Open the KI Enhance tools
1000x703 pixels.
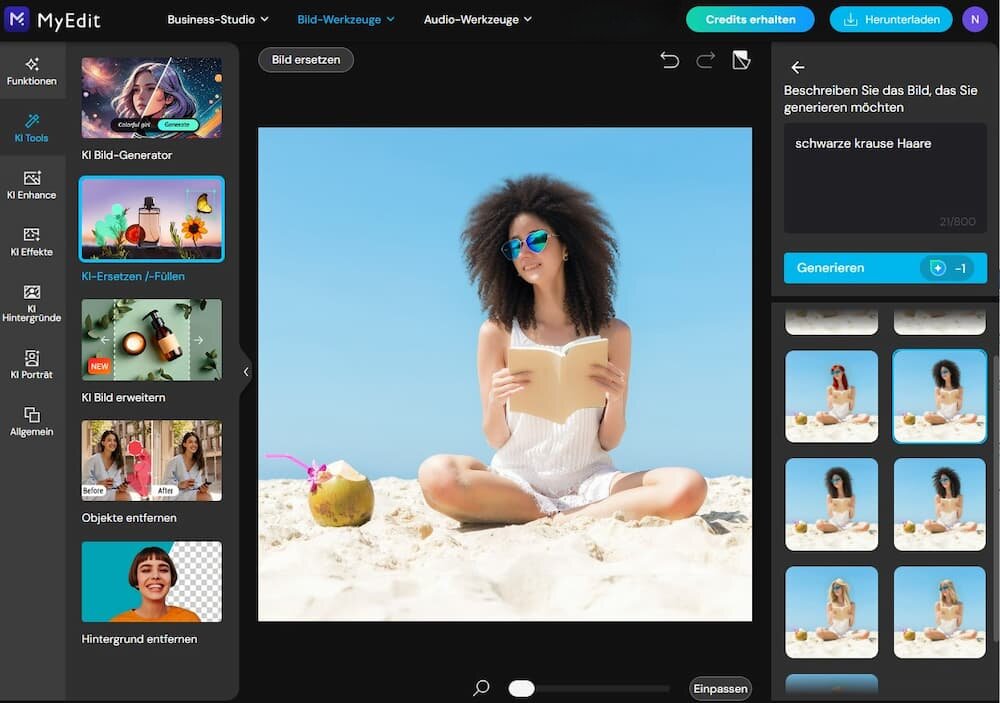point(33,188)
